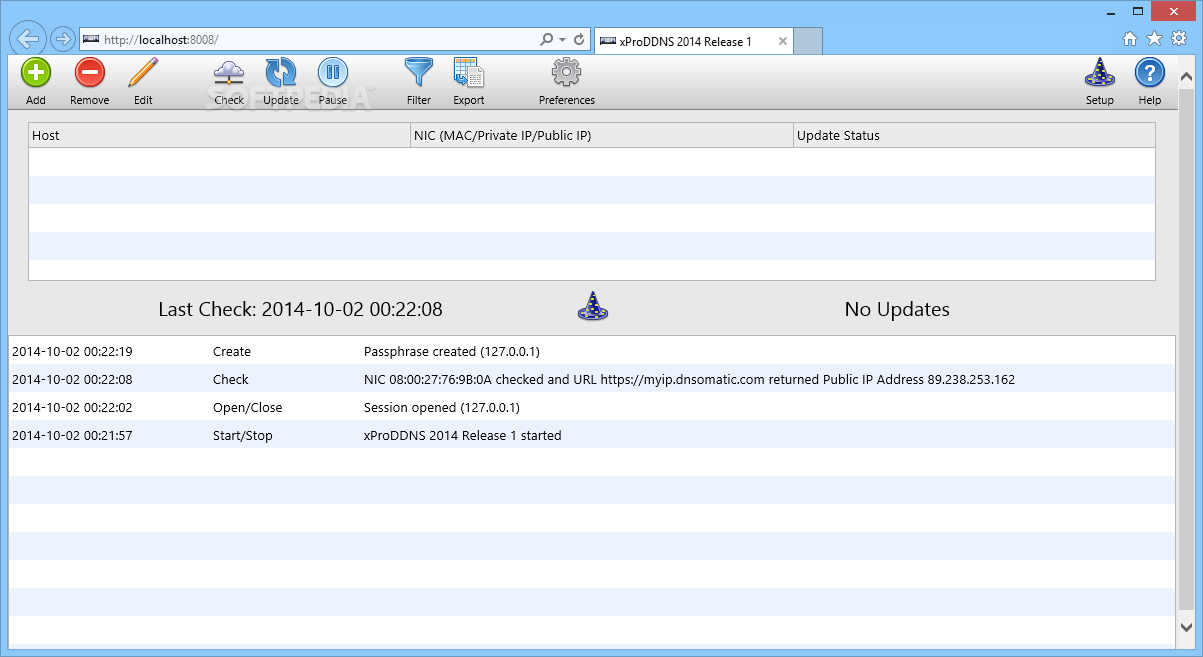
Task: Open browser Home icon
Action: click(1130, 39)
